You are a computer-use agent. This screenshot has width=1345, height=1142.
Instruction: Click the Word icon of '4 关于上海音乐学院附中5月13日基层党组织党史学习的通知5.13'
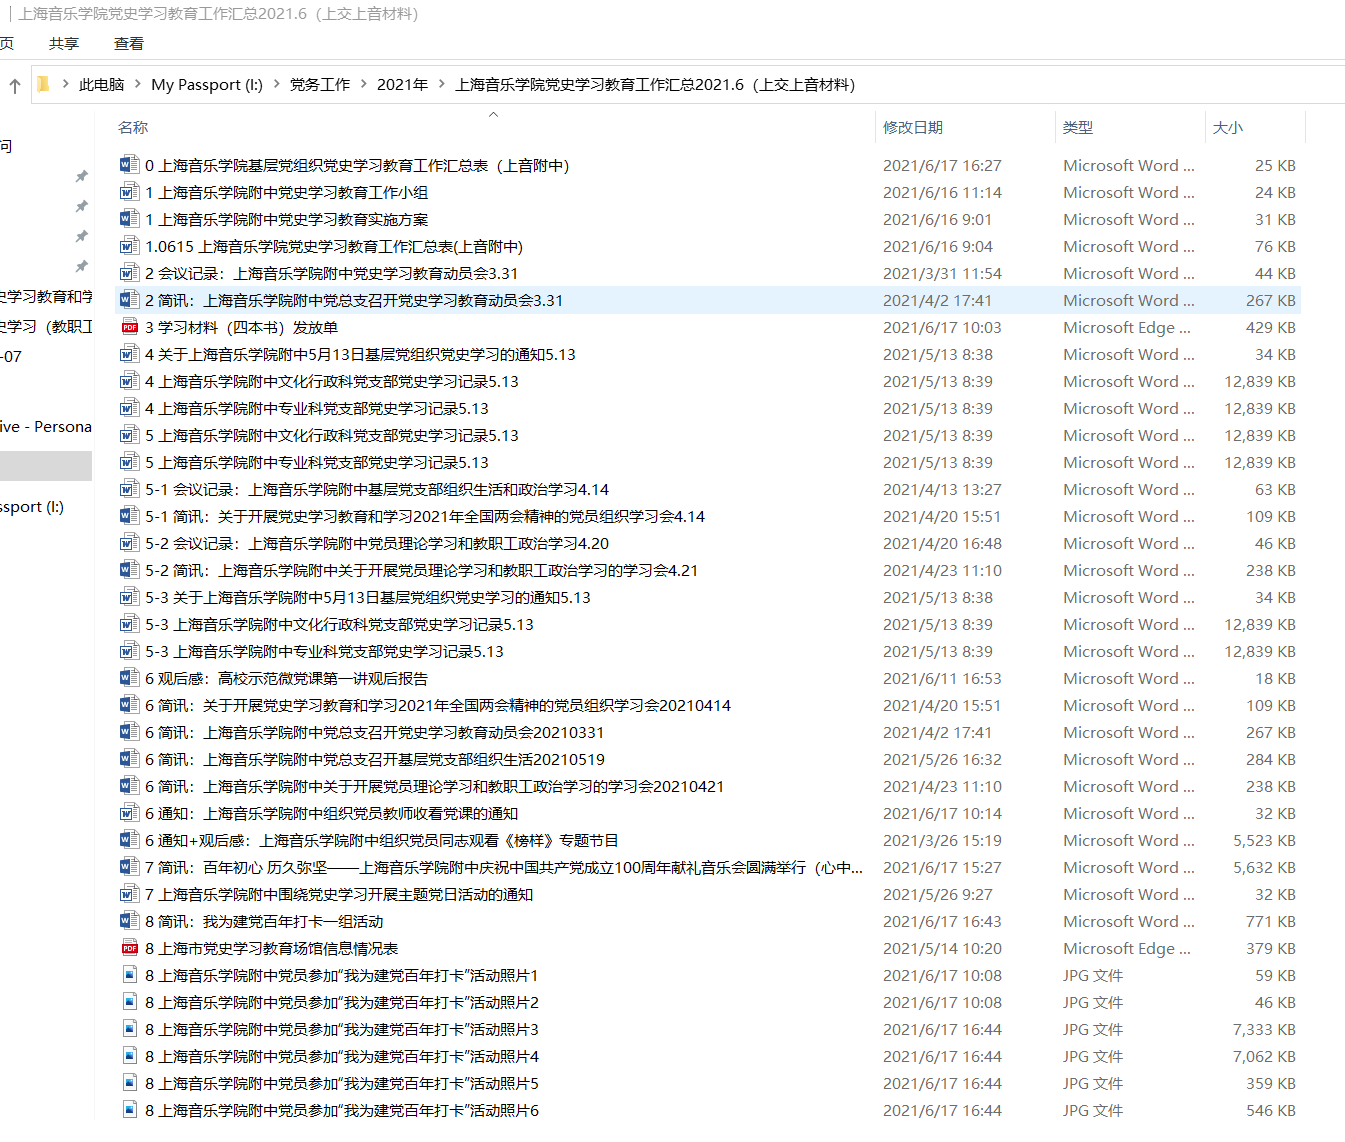click(129, 354)
